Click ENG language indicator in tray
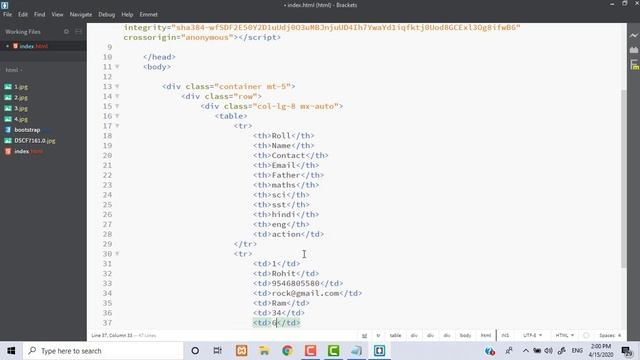The width and height of the screenshot is (640, 360). [577, 351]
